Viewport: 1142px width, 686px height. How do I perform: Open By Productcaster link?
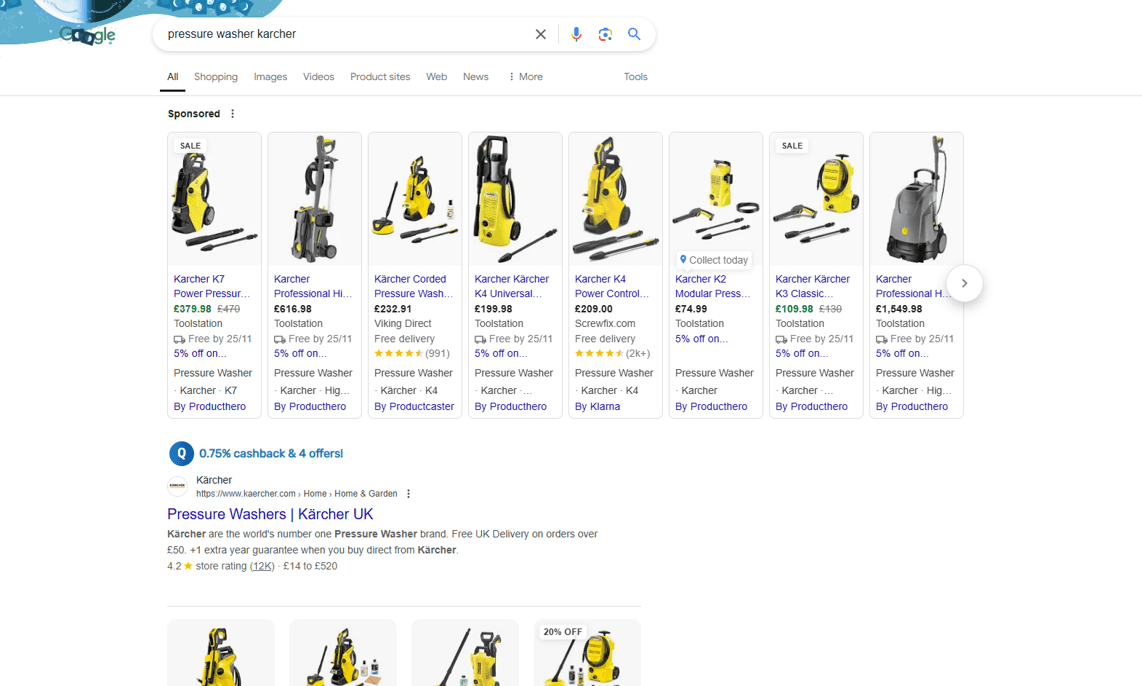414,406
